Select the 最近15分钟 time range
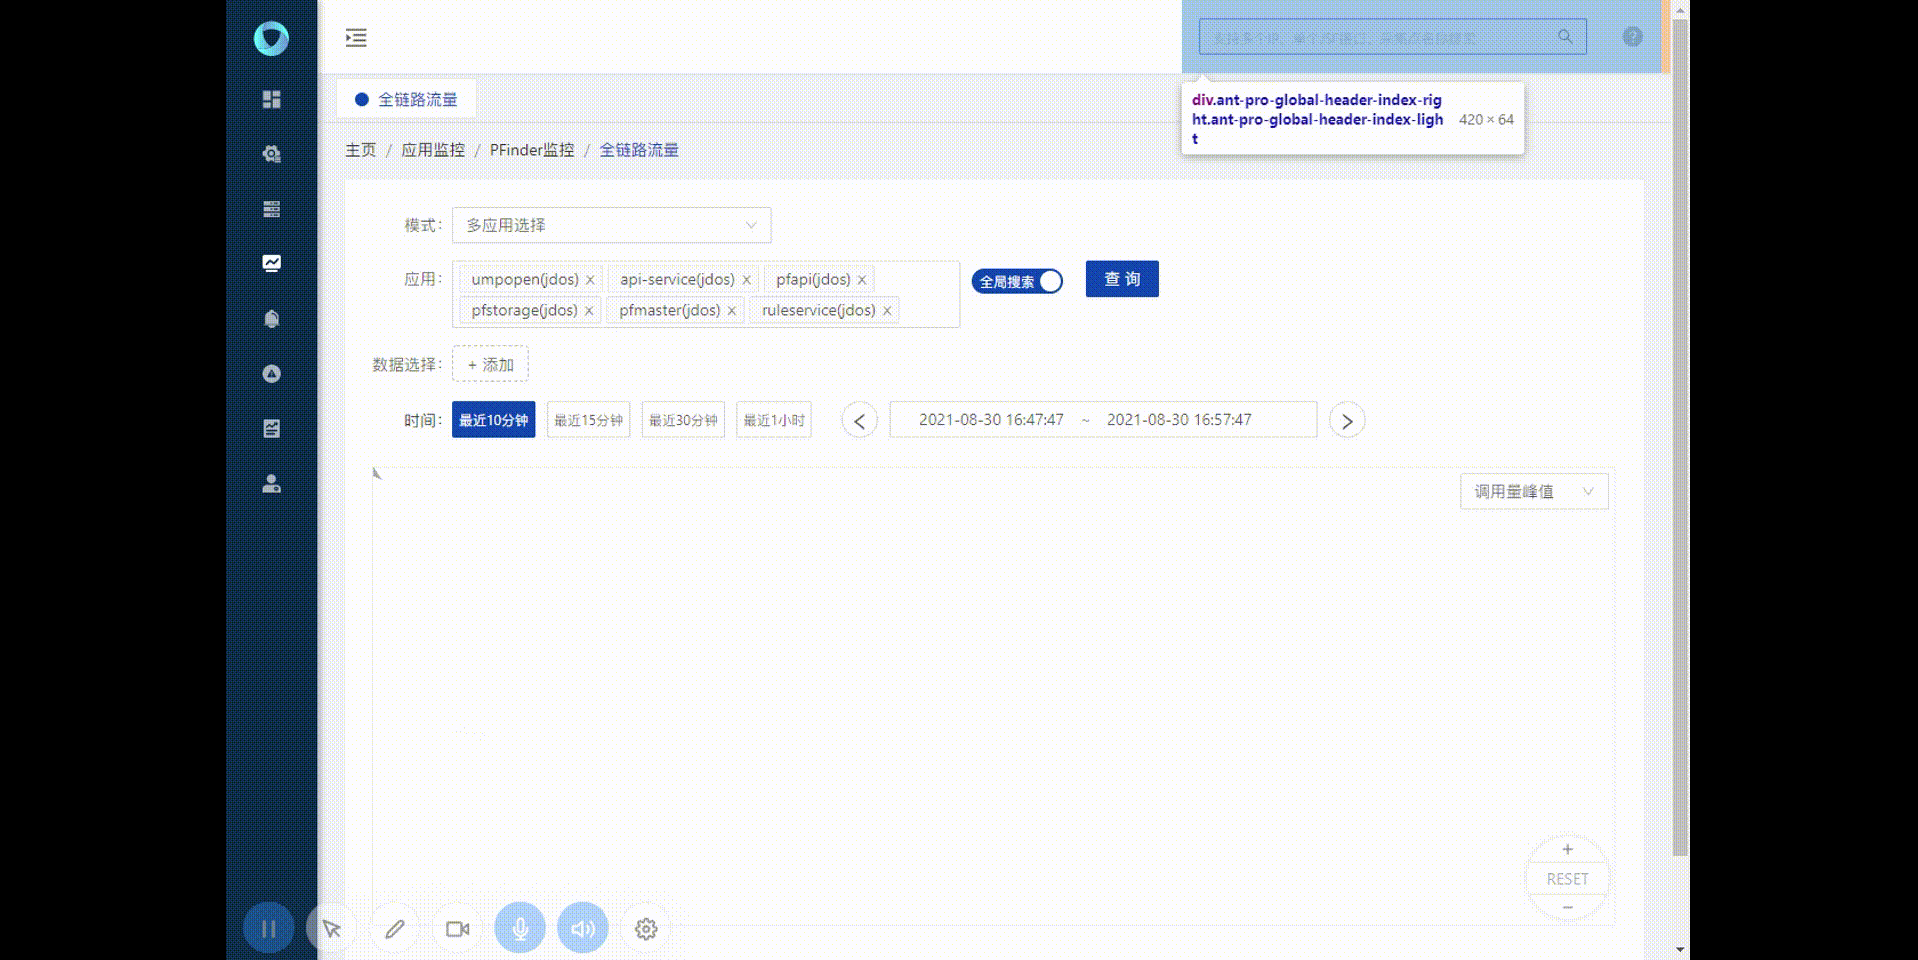The image size is (1918, 960). pos(588,420)
